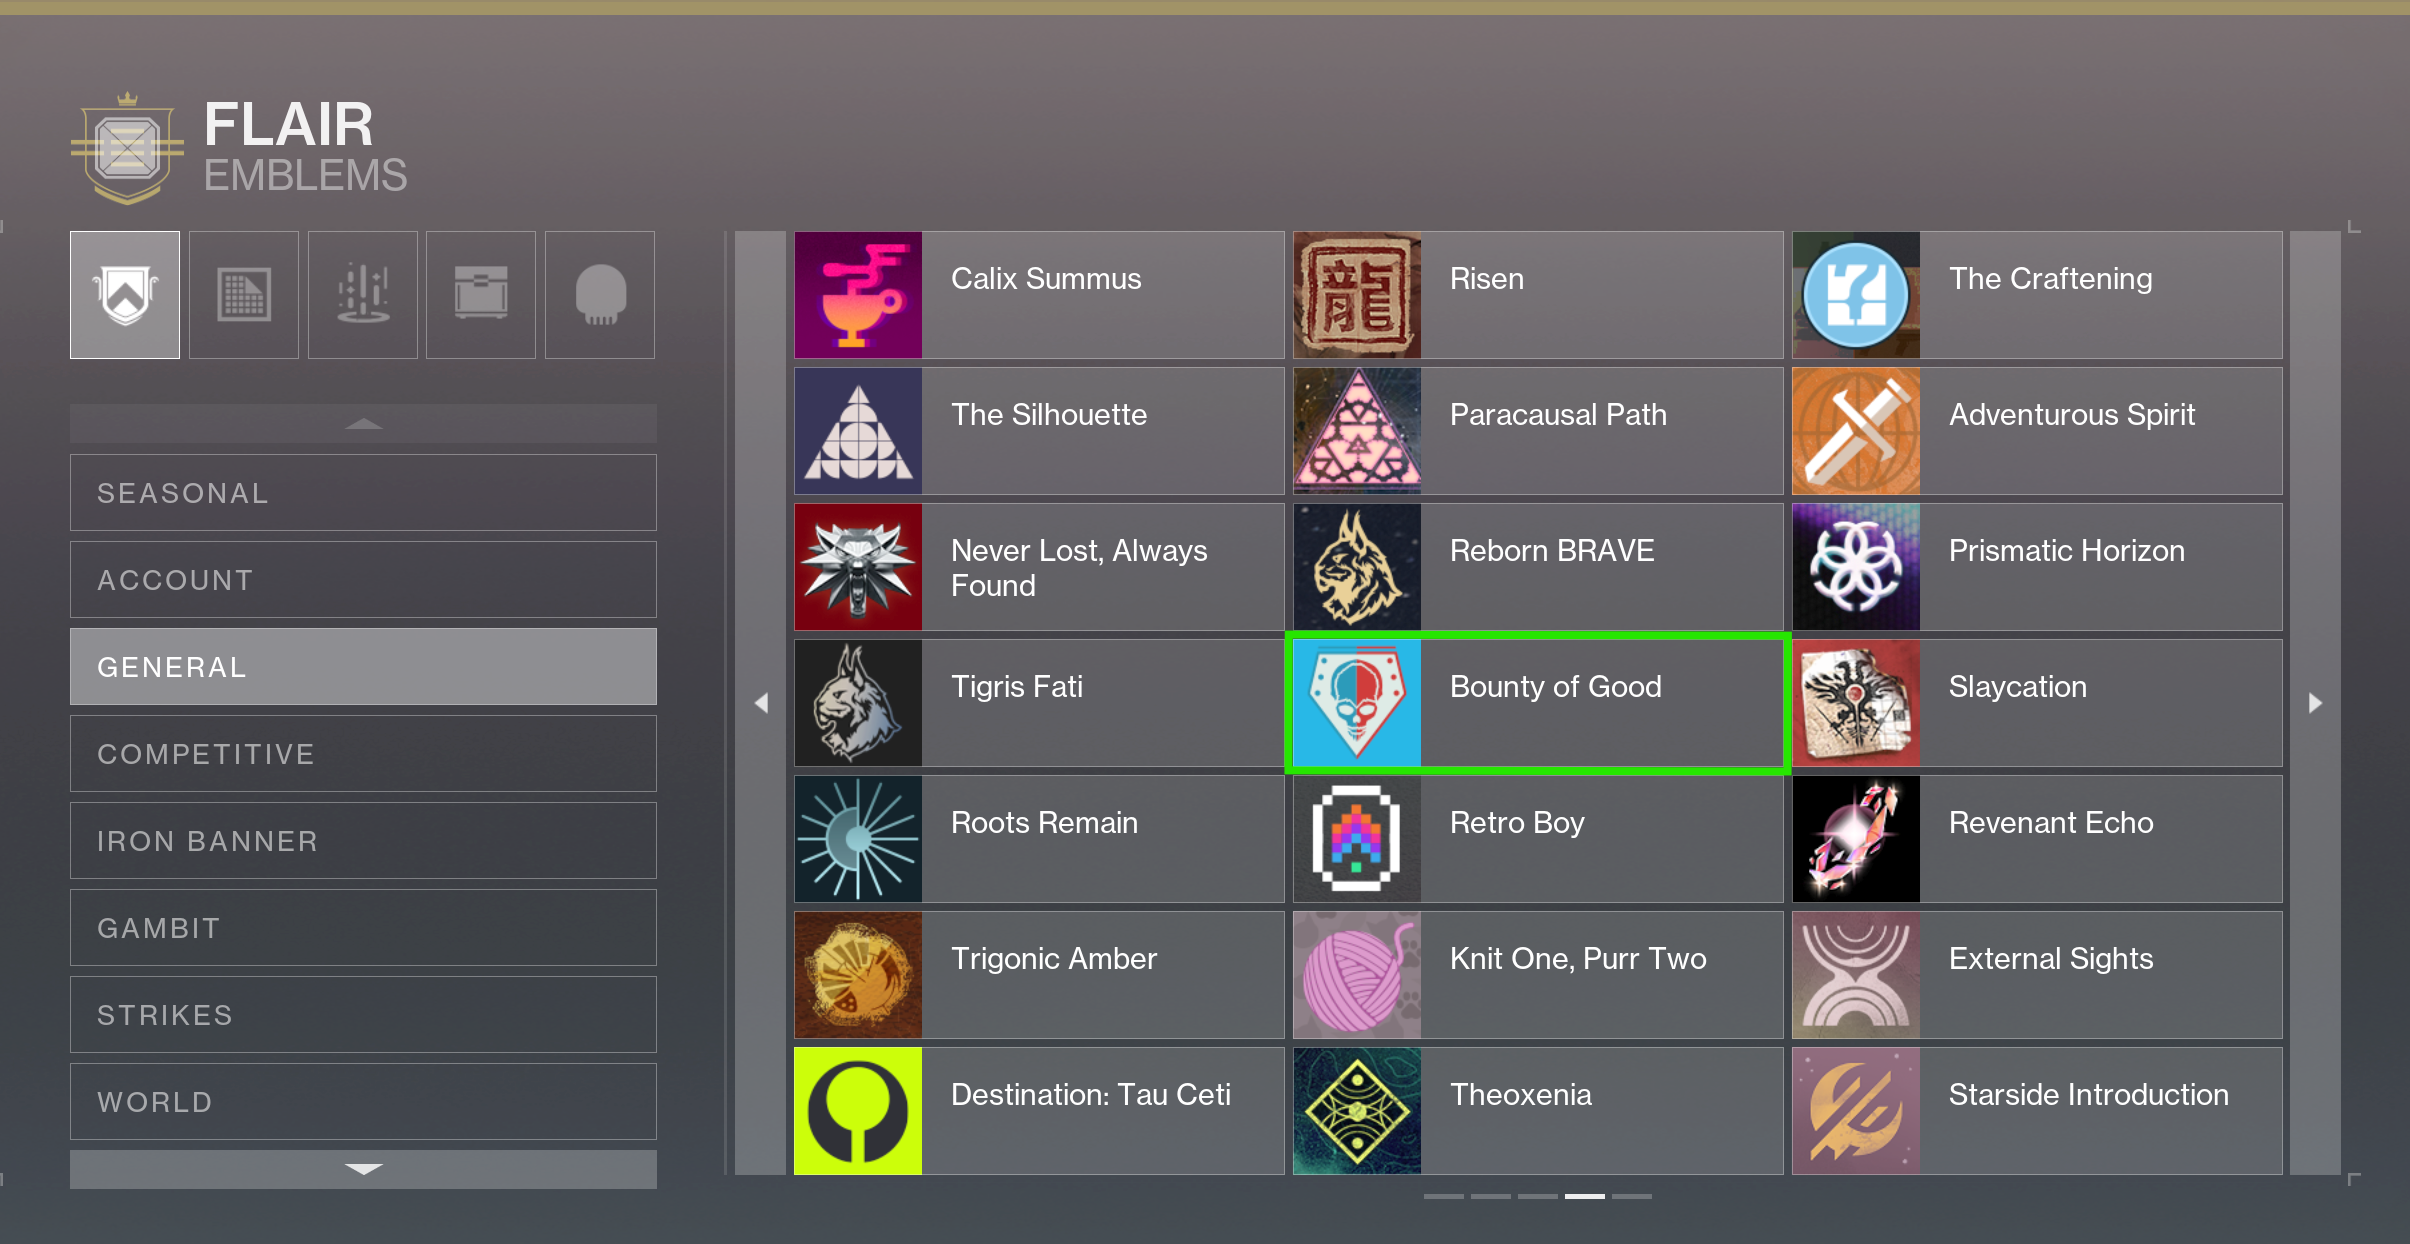2410x1244 pixels.
Task: Select the Calix Summus emblem icon
Action: pos(858,295)
